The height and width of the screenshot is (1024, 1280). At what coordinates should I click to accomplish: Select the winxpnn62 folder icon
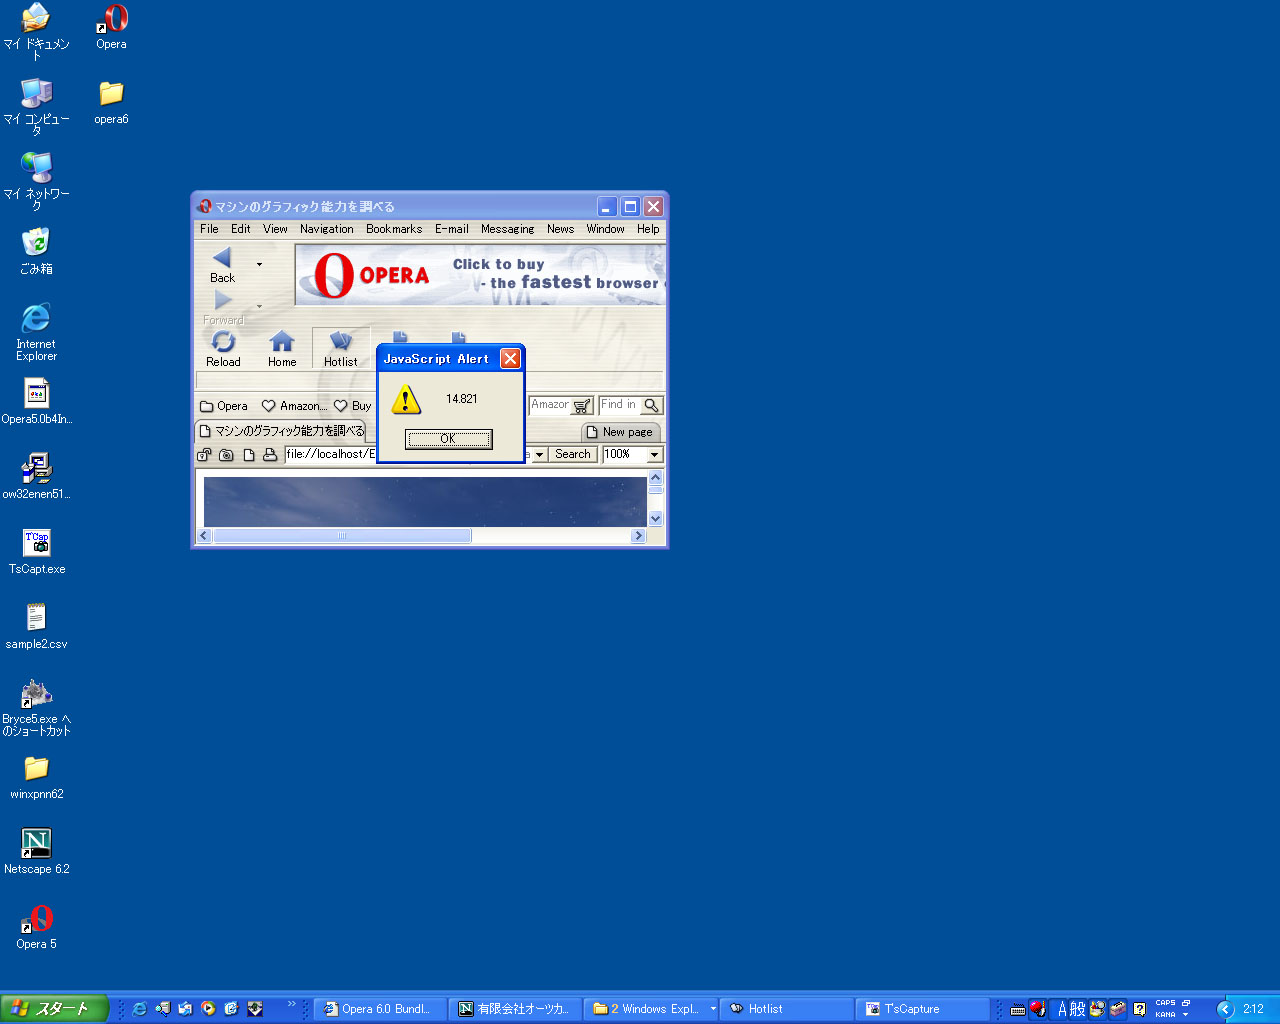(36, 777)
